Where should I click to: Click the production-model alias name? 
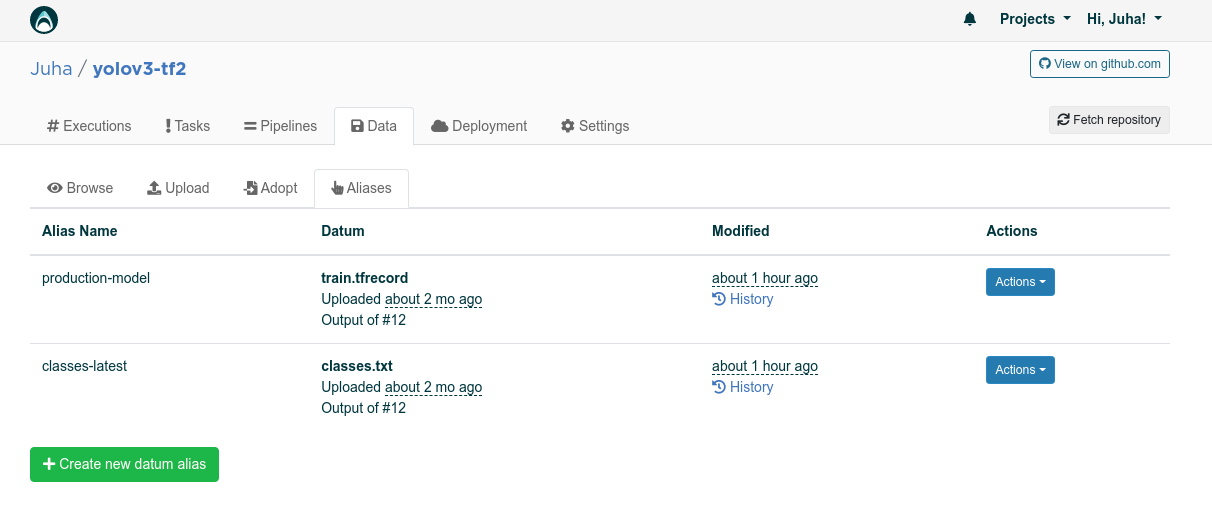(96, 278)
